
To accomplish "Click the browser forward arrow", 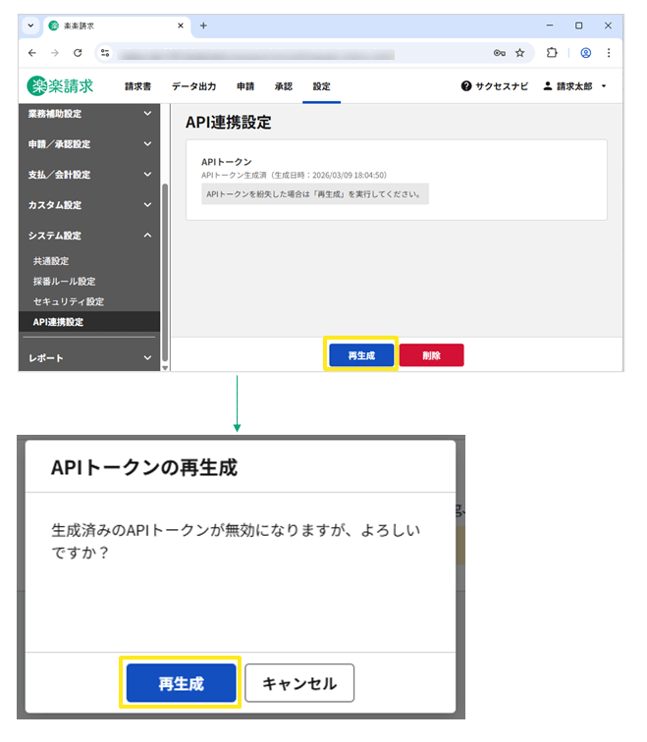I will click(55, 53).
